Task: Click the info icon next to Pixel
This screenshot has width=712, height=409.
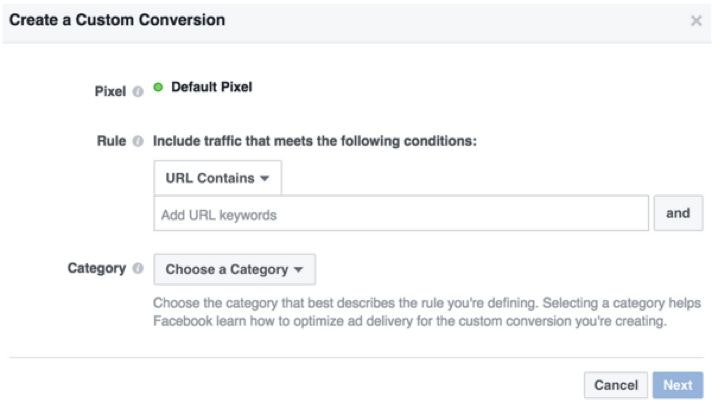Action: tap(137, 92)
